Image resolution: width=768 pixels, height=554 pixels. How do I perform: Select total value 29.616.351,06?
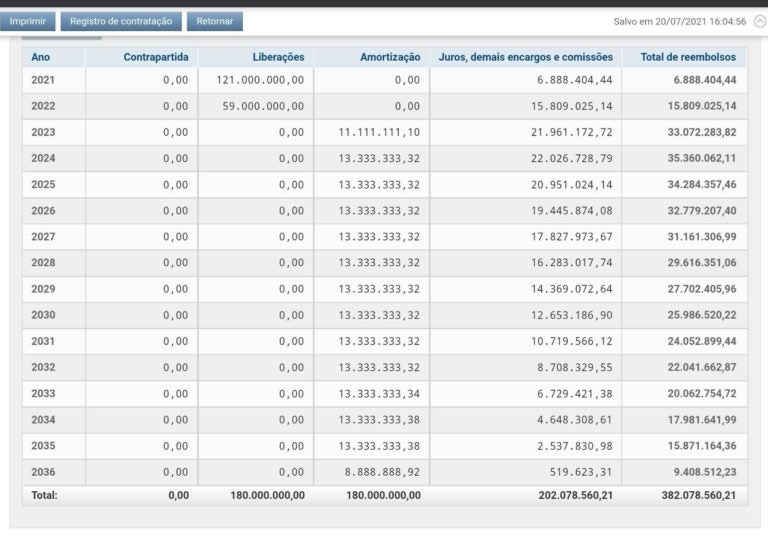click(702, 263)
